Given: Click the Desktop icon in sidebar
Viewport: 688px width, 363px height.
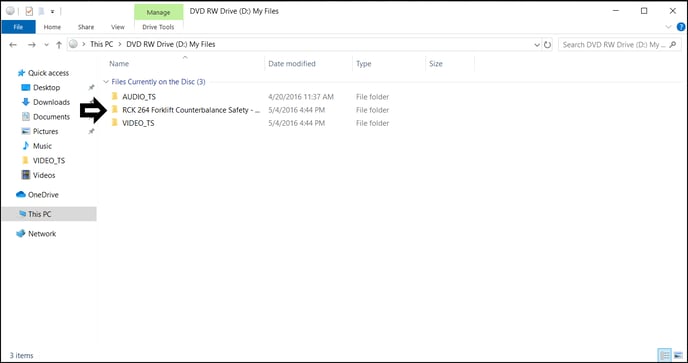Looking at the screenshot, I should pyautogui.click(x=25, y=87).
